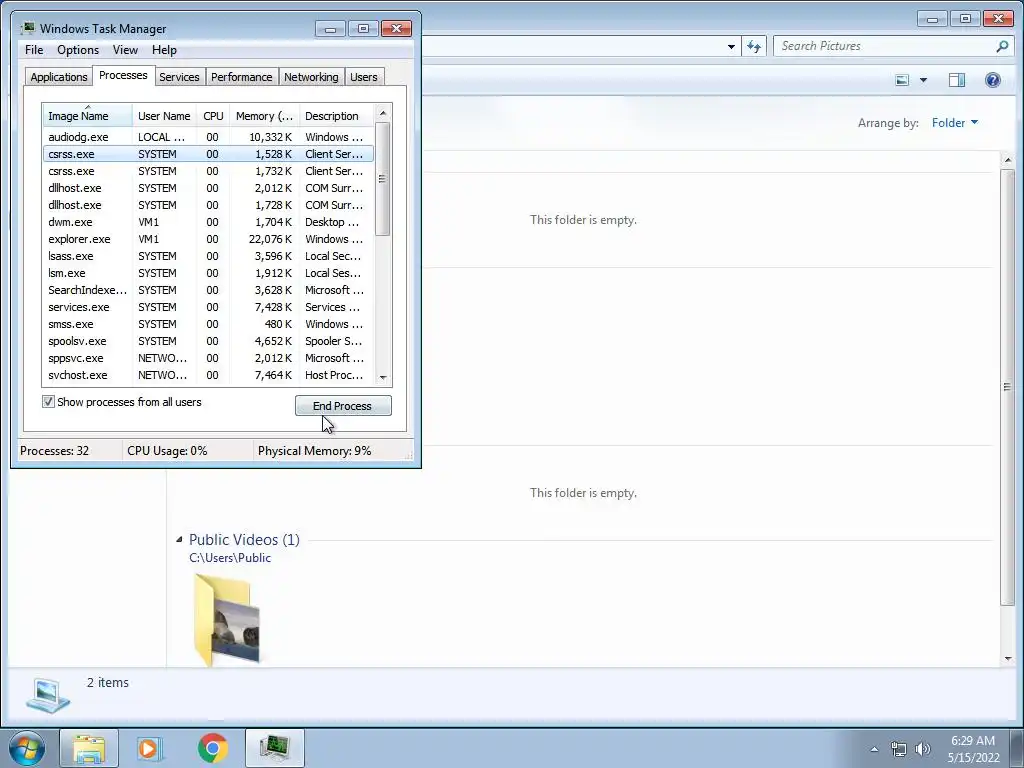Select the dwm.exe process
This screenshot has height=768, width=1024.
[208, 222]
